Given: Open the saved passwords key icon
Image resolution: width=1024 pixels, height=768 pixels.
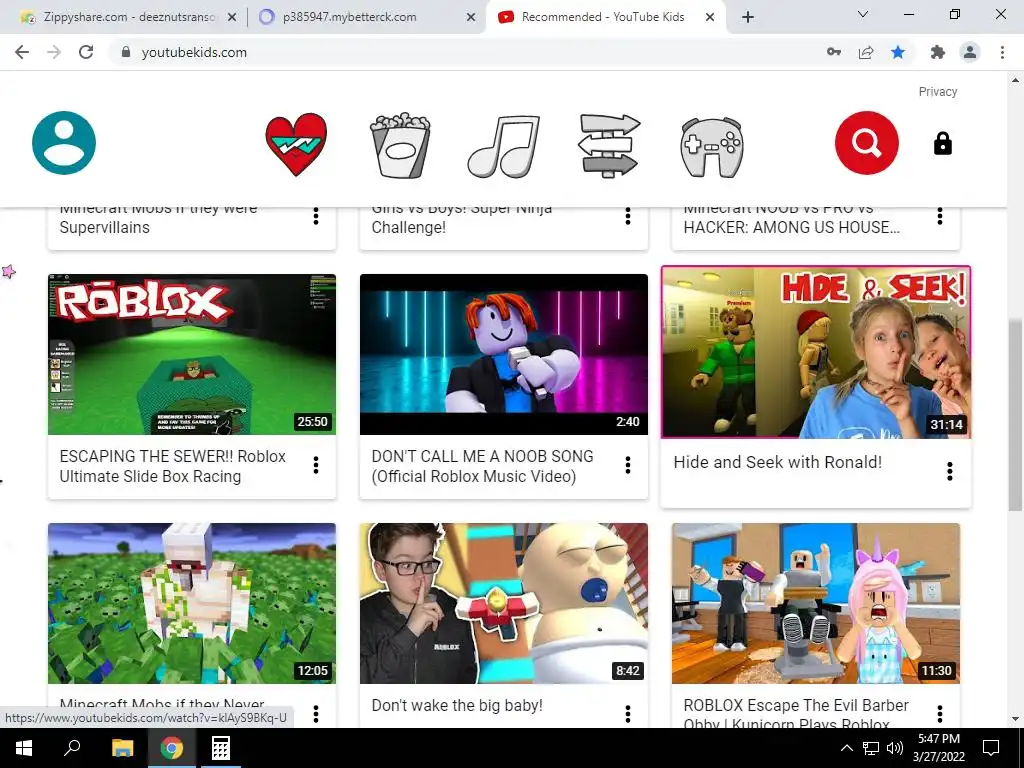Looking at the screenshot, I should tap(834, 52).
